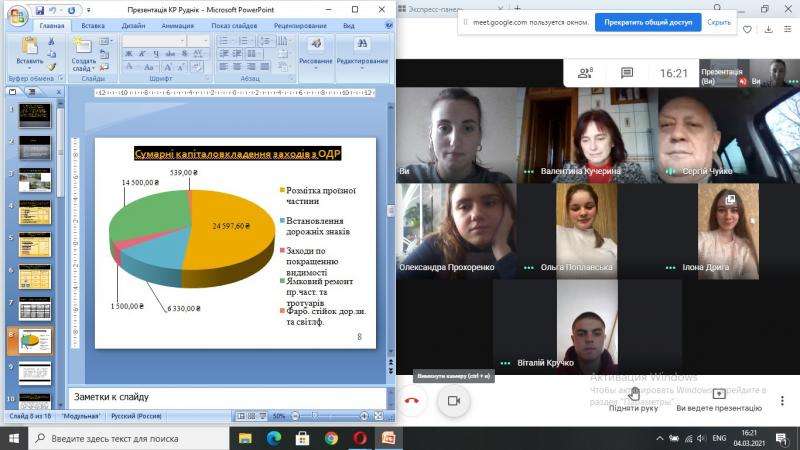Expand the Редактирование editing group
The image size is (800, 450).
click(361, 50)
